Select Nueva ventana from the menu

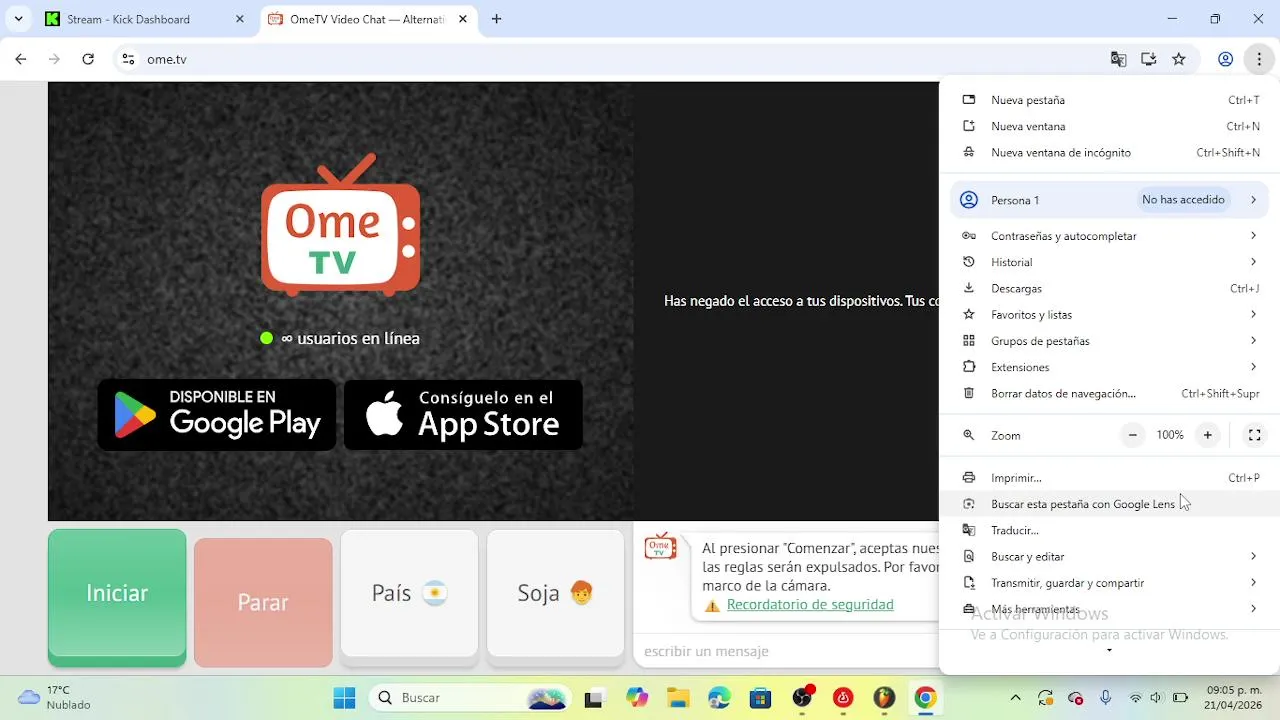click(1110, 126)
